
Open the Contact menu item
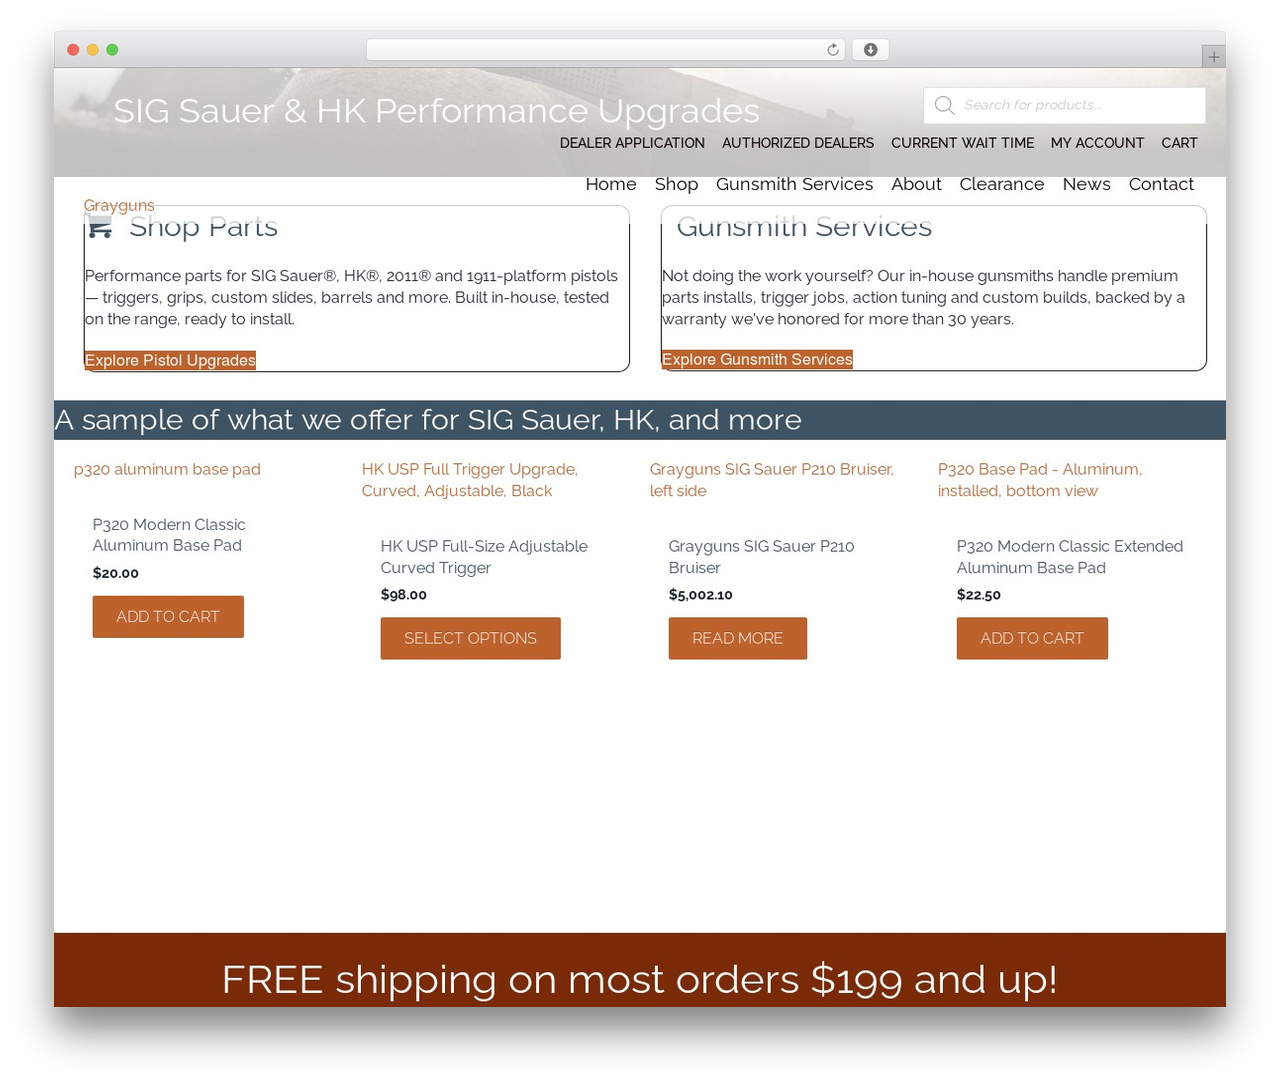[1161, 184]
